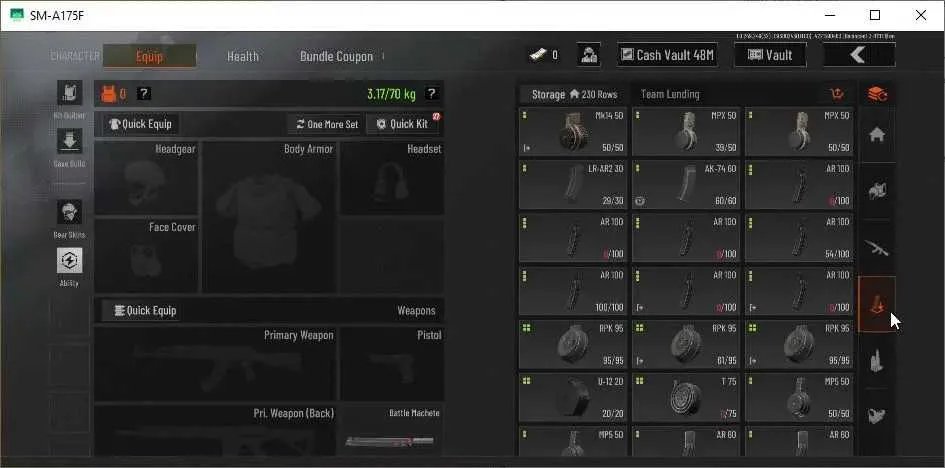Select the empty Face Cover slot
This screenshot has width=945, height=468.
pyautogui.click(x=146, y=256)
